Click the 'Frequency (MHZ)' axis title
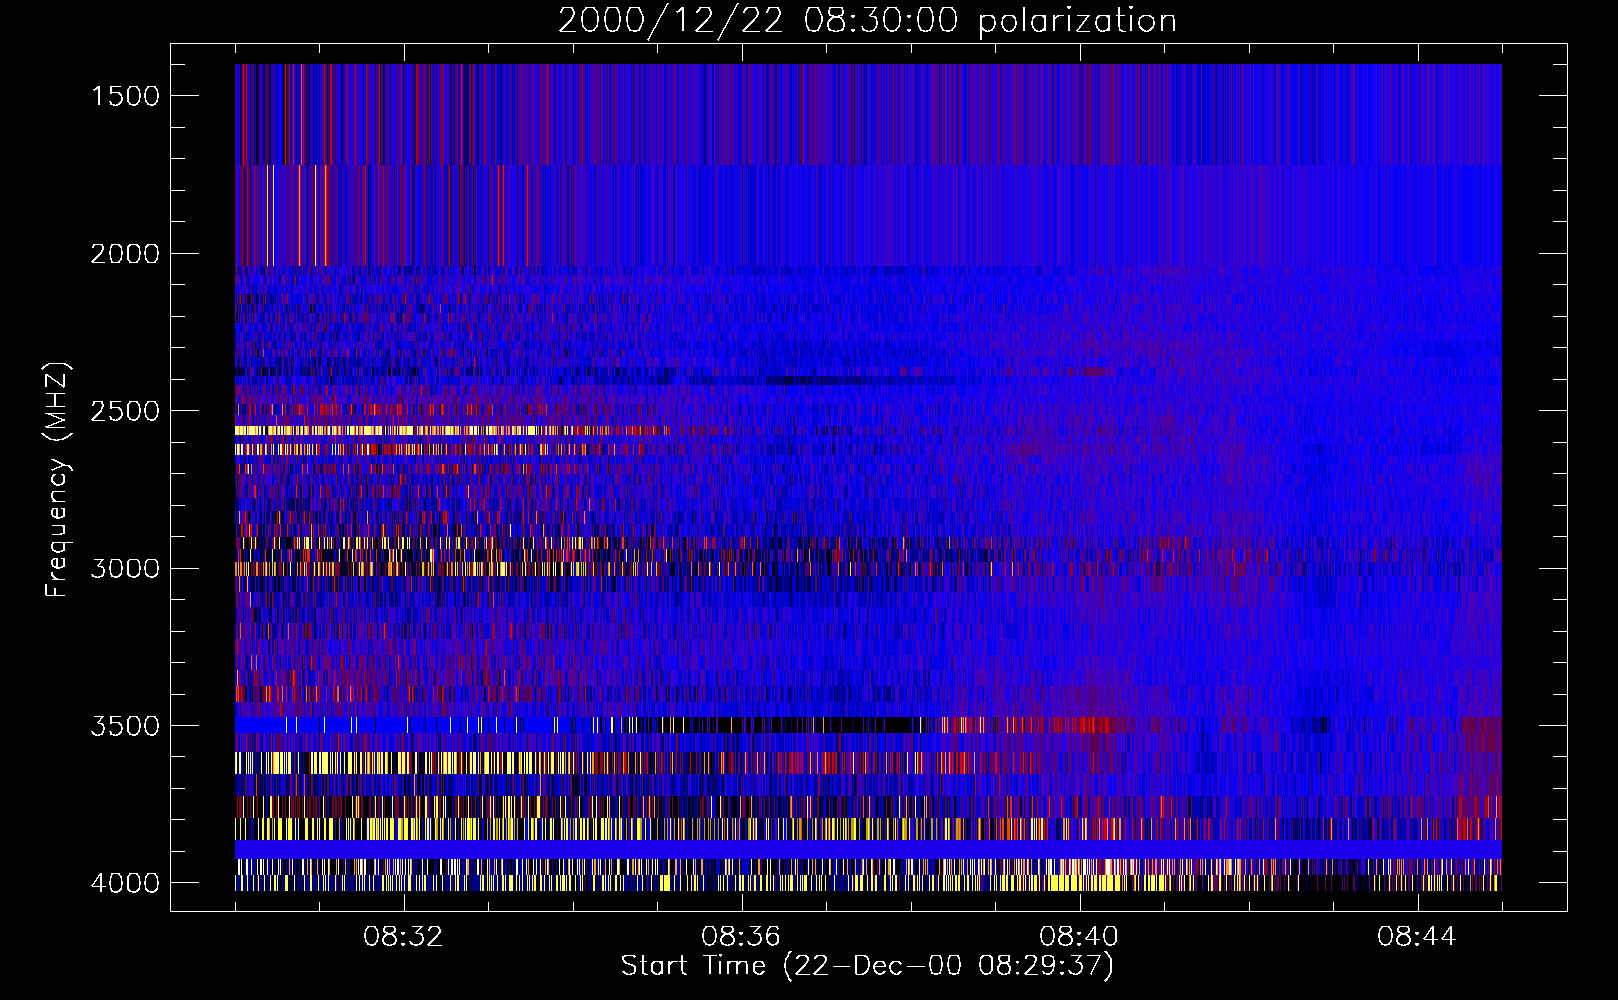 coord(57,481)
